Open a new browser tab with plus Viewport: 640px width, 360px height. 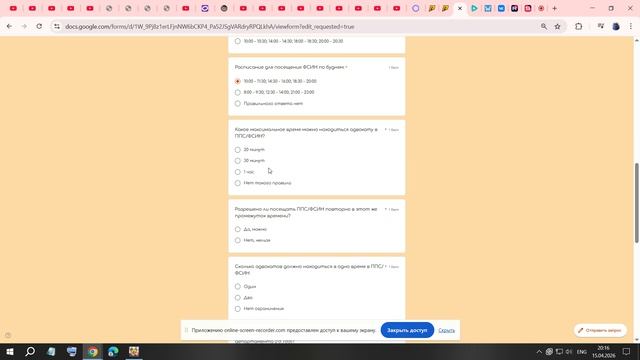point(554,8)
